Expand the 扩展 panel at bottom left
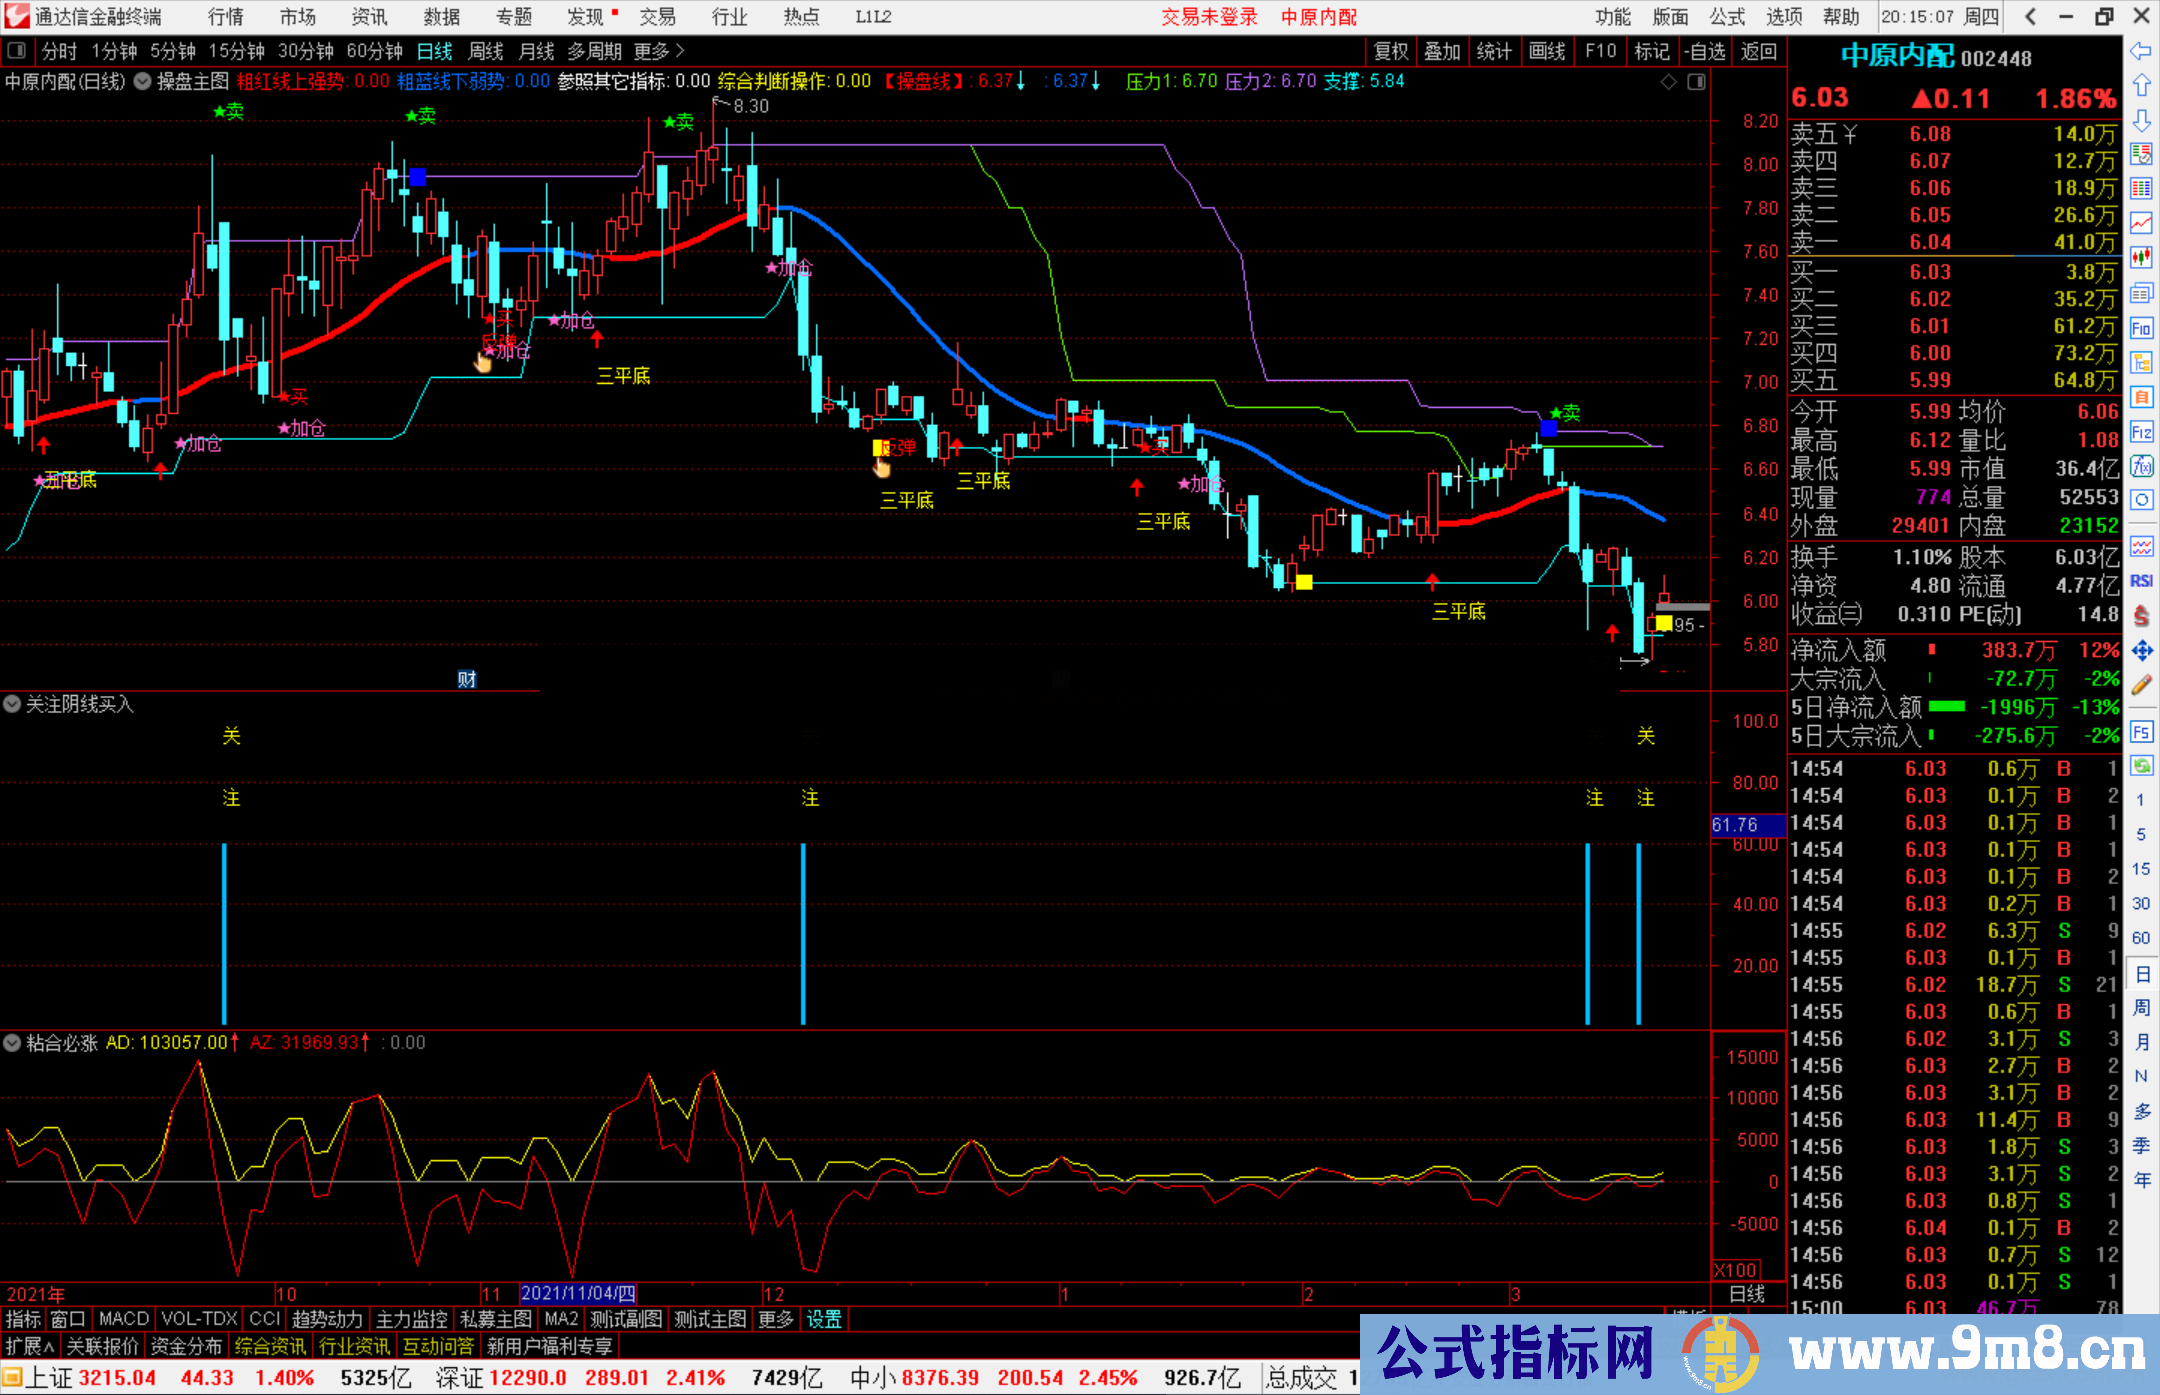The width and height of the screenshot is (2160, 1395). [29, 1346]
